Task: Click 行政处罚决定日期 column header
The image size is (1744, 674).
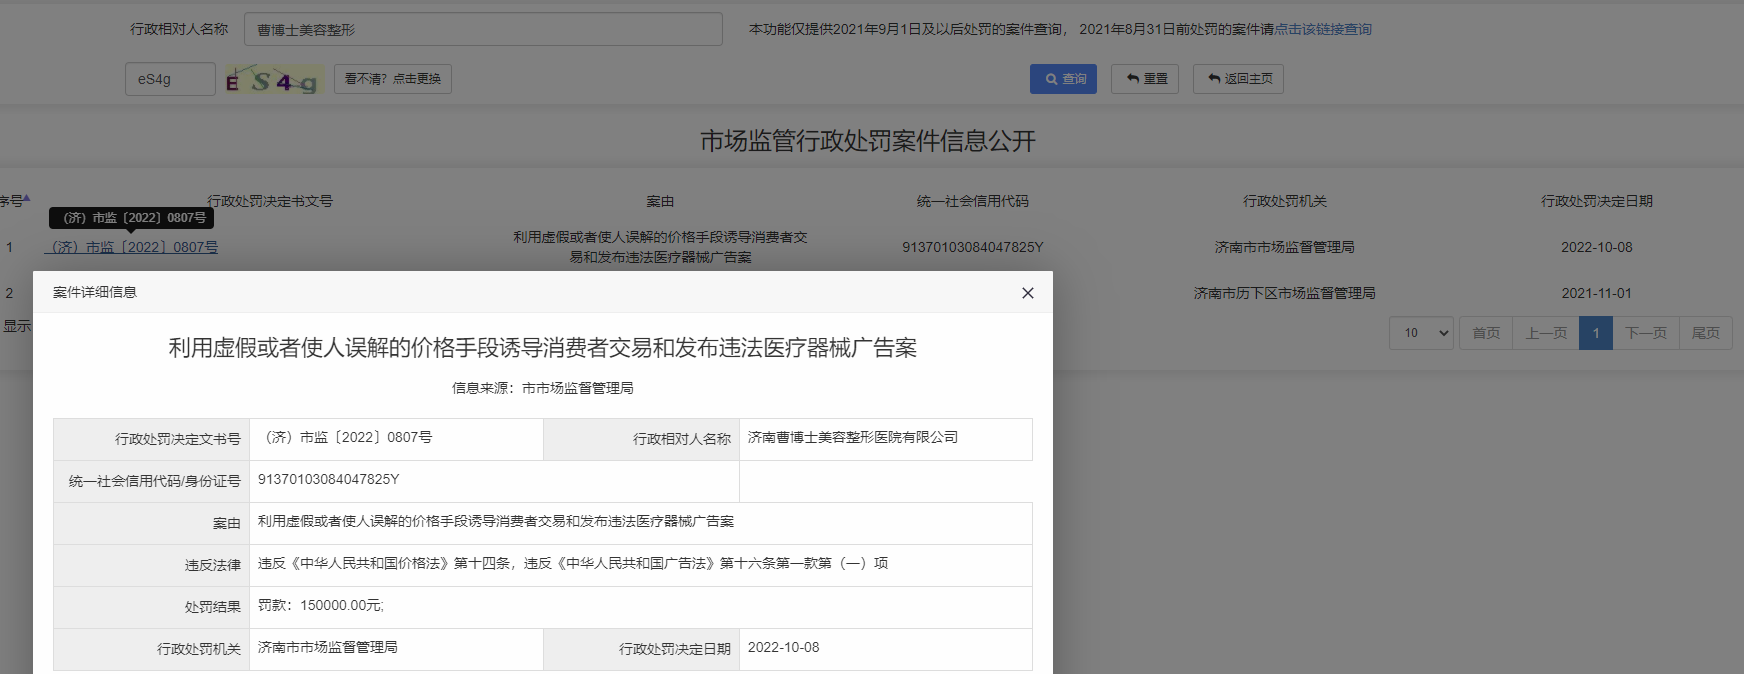Action: (1596, 201)
